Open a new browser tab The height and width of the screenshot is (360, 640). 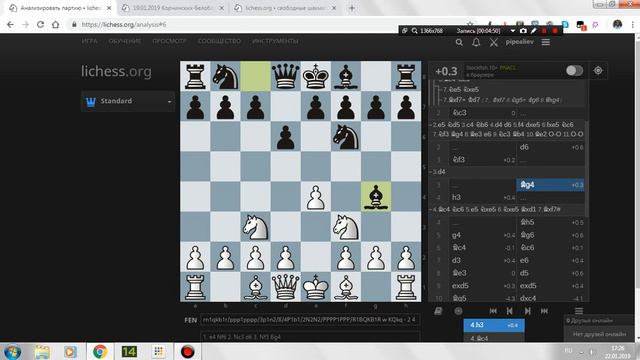tap(352, 8)
